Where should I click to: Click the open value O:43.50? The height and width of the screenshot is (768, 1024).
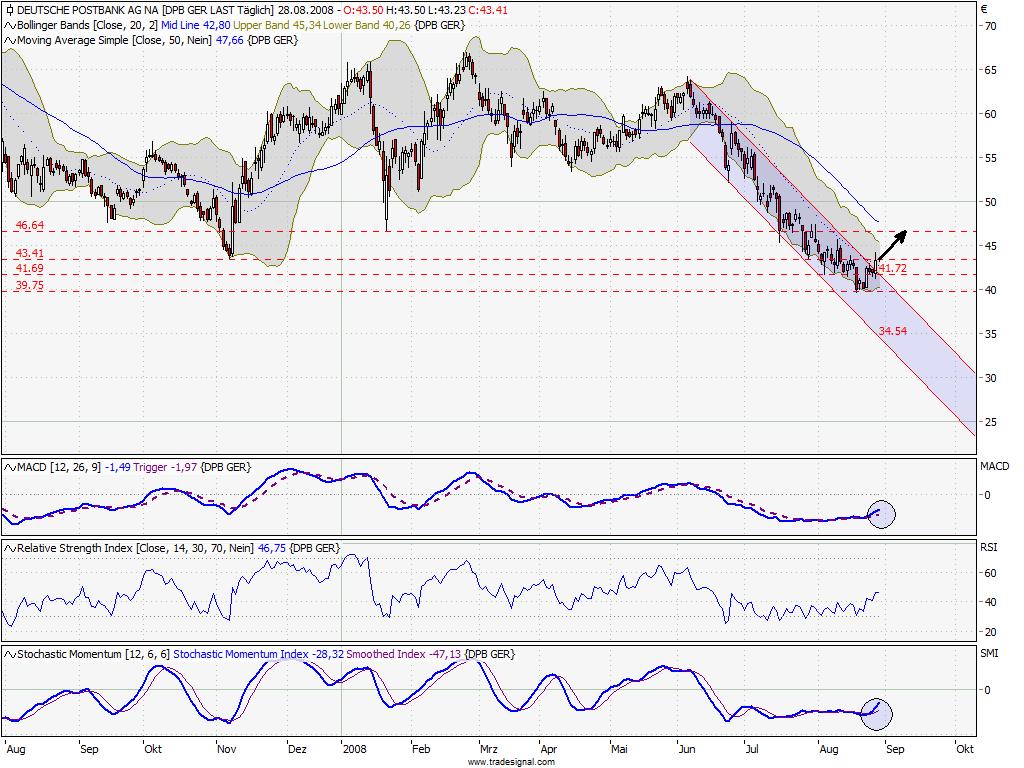pyautogui.click(x=363, y=10)
